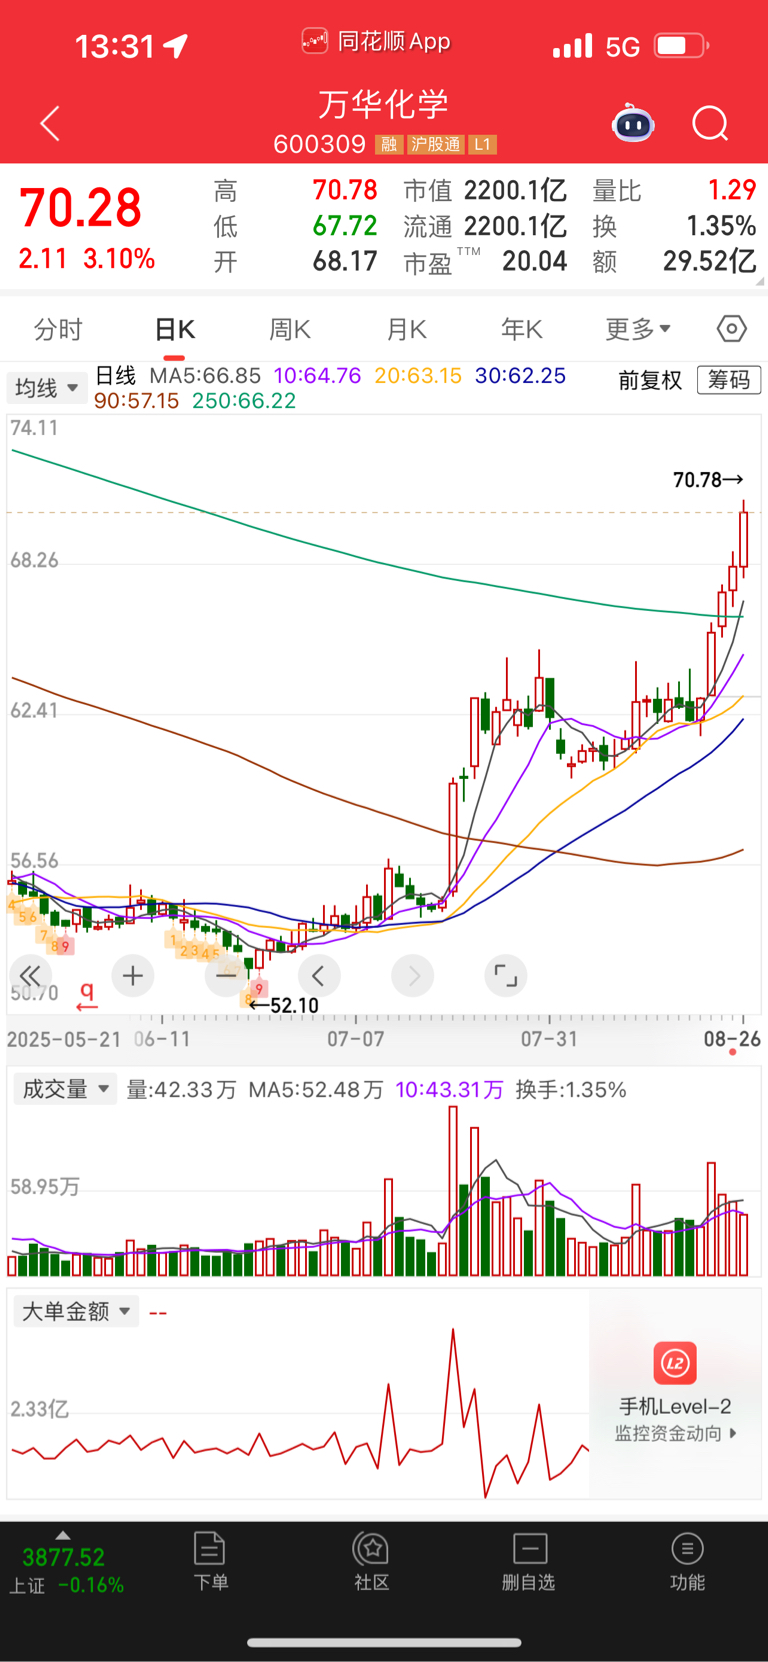
Task: Tap the red Level-2 L2 icon
Action: point(675,1363)
